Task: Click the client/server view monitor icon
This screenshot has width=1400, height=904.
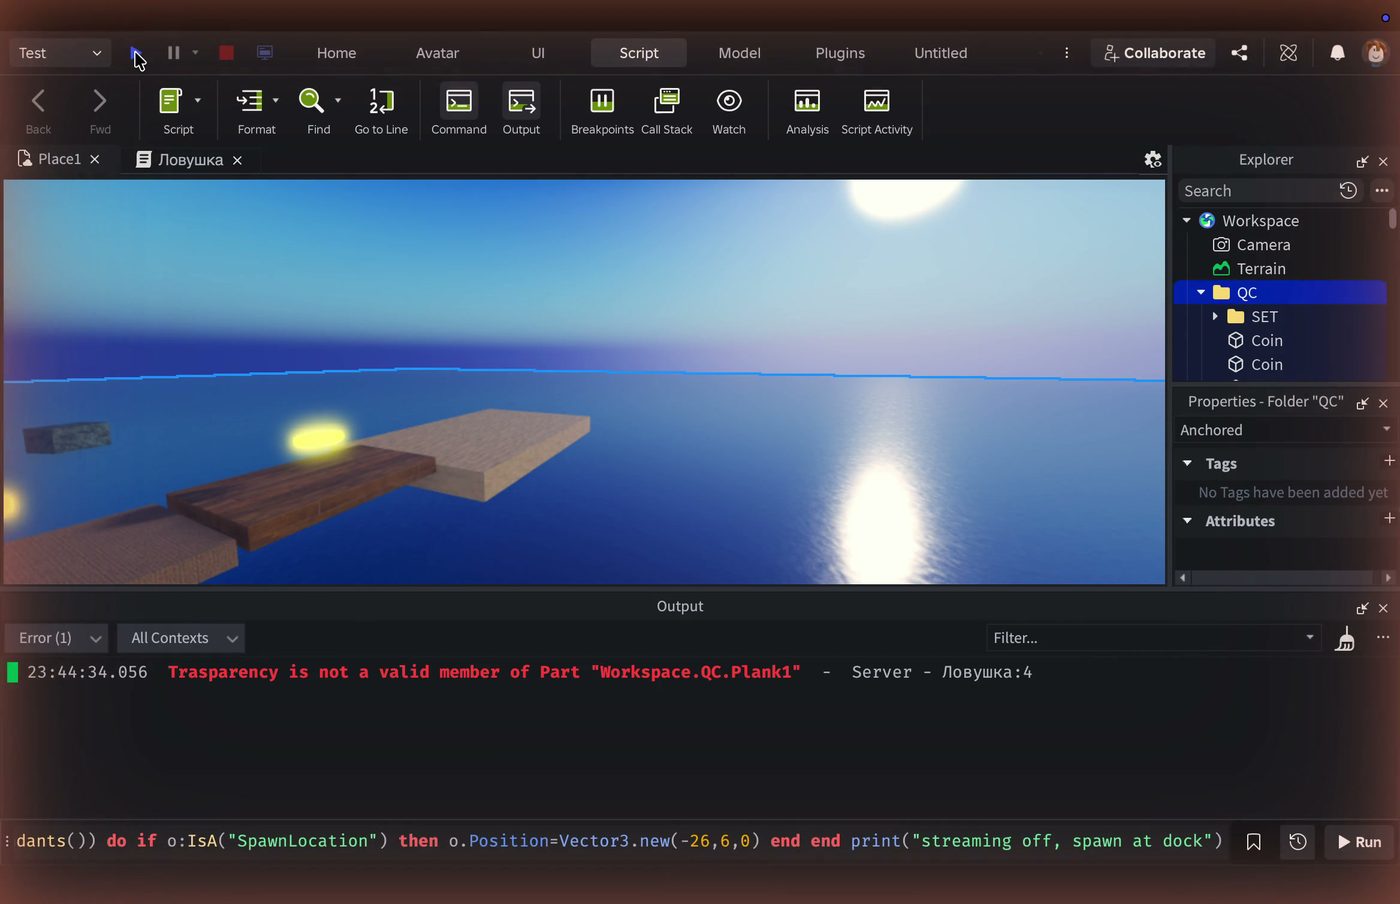Action: 265,53
